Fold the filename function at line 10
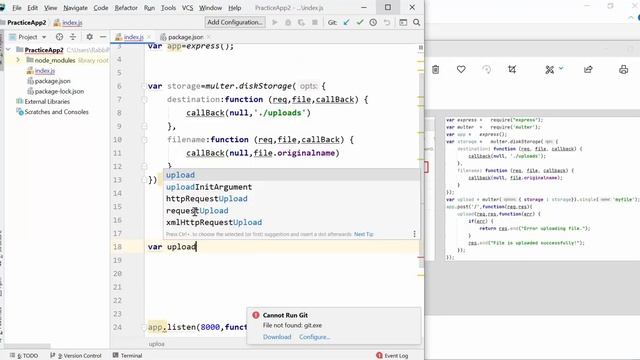This screenshot has height=360, width=640. click(144, 140)
